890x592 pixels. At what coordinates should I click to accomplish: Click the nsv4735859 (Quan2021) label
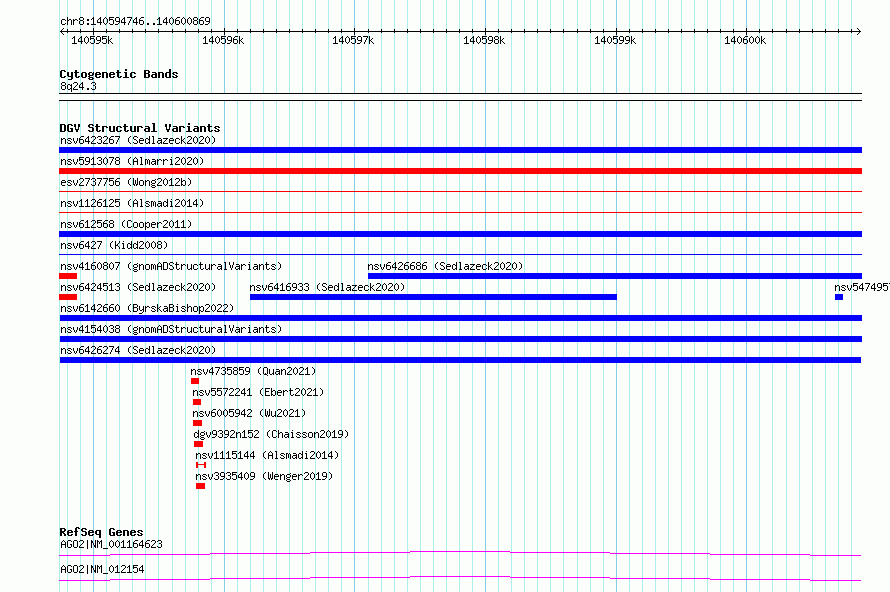tap(253, 371)
